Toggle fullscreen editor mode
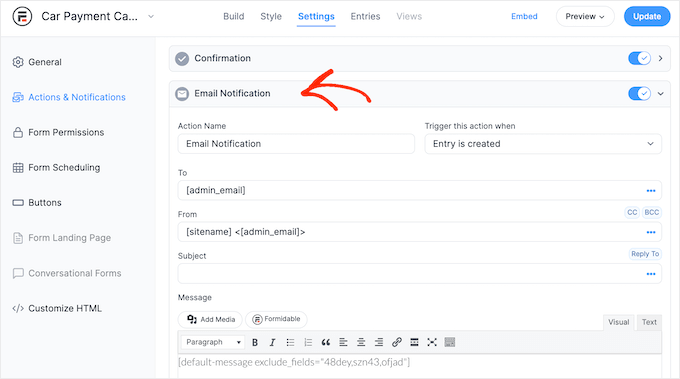The height and width of the screenshot is (379, 680). point(432,343)
